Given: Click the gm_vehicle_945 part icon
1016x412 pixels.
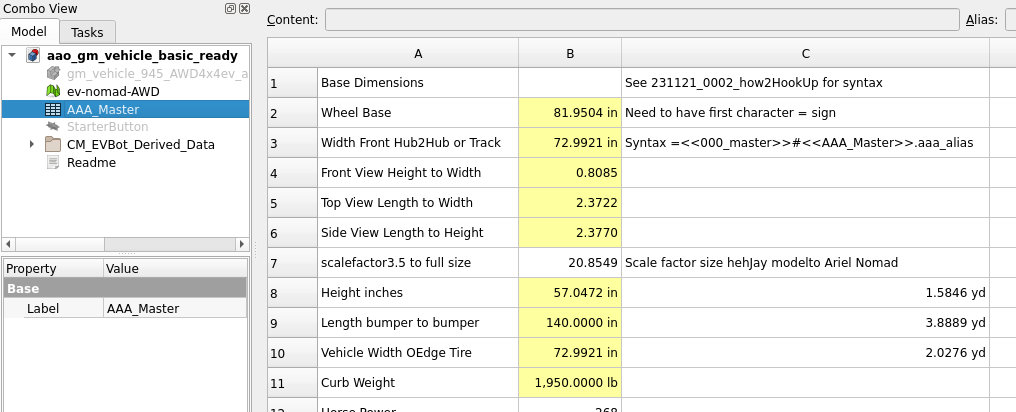Looking at the screenshot, I should [54, 74].
